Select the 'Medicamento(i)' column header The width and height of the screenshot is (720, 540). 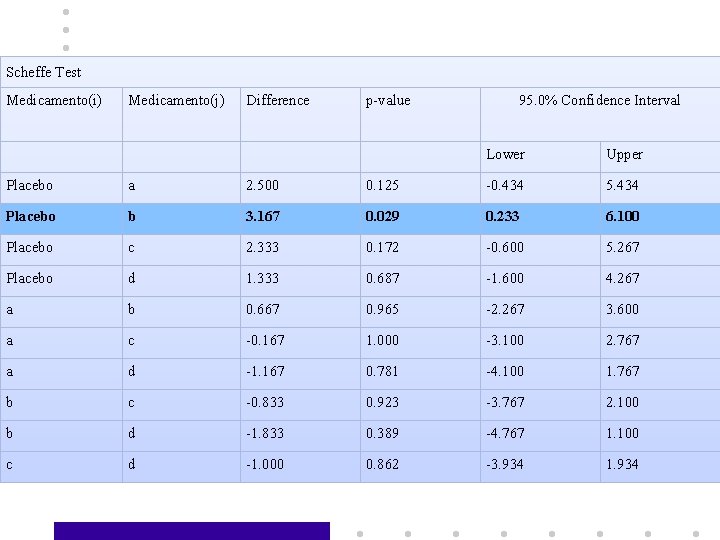(54, 101)
